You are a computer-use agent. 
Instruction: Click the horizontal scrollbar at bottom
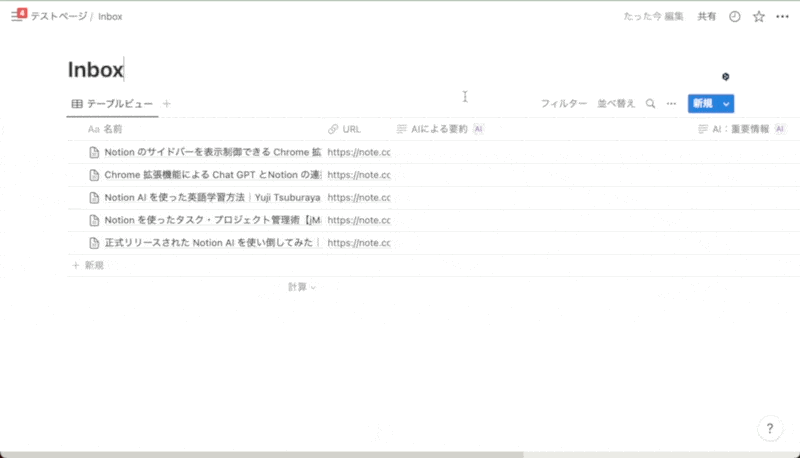tap(262, 454)
